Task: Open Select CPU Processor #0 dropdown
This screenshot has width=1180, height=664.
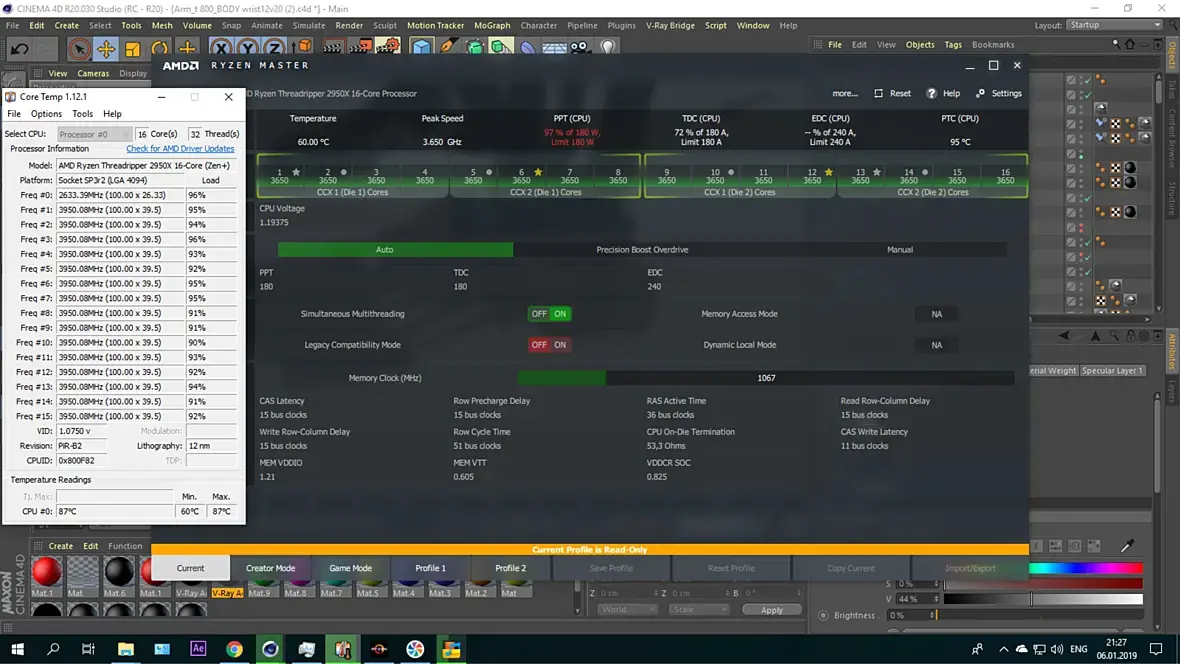Action: 94,134
